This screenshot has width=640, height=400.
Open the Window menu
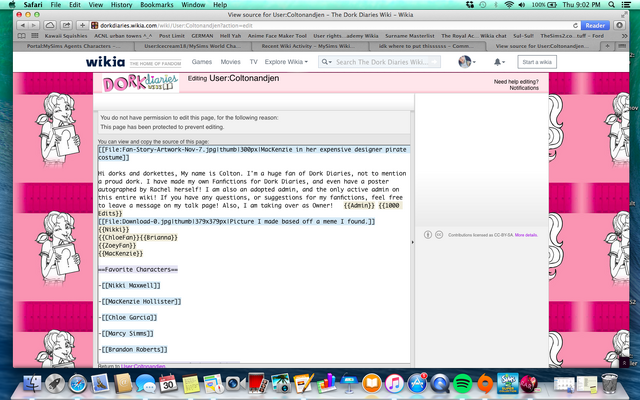click(193, 5)
